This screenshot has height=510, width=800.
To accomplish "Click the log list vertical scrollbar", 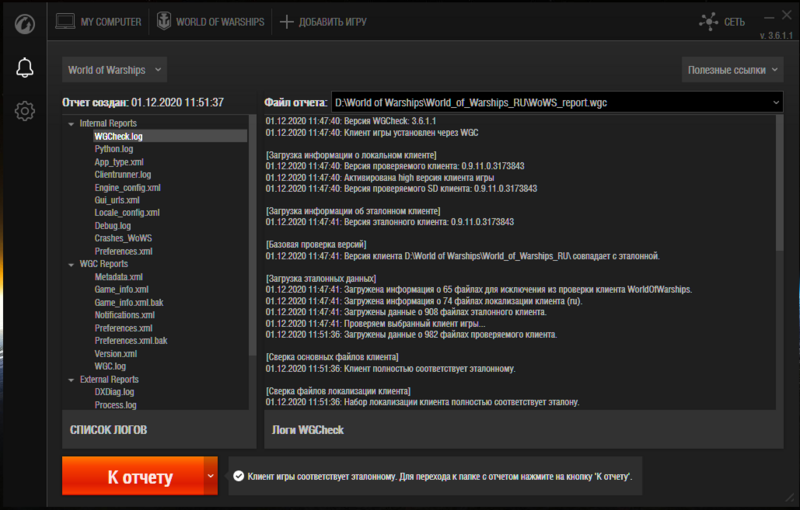I will (x=252, y=235).
